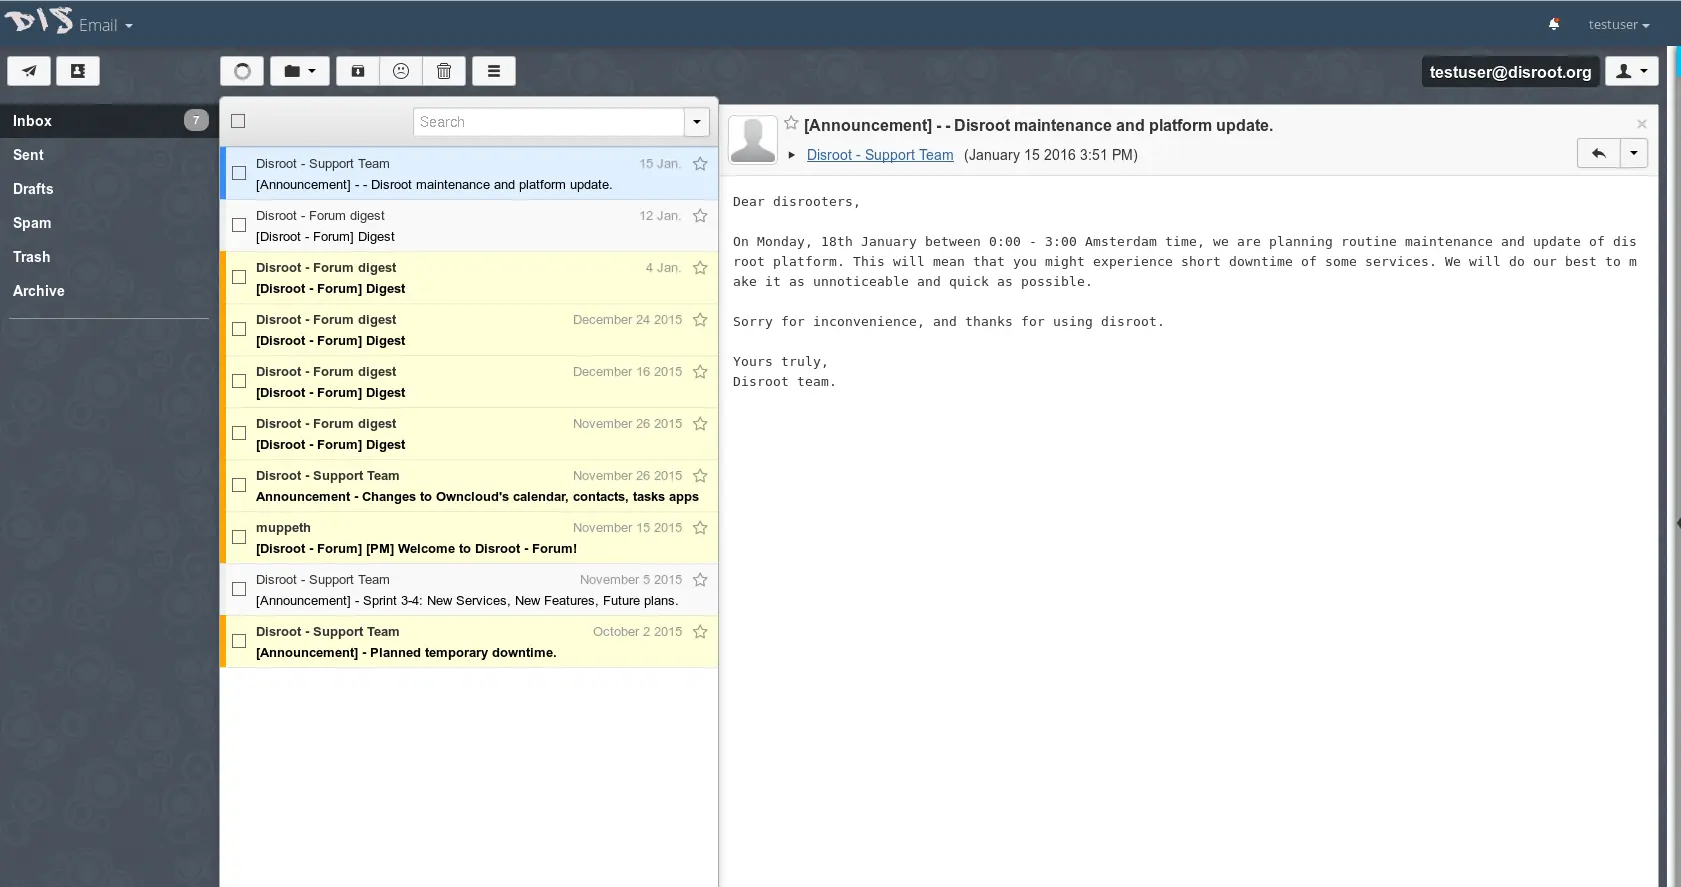Check the 4 Jan. Forum digest checkbox
Screen dimensions: 1681x887
(239, 277)
